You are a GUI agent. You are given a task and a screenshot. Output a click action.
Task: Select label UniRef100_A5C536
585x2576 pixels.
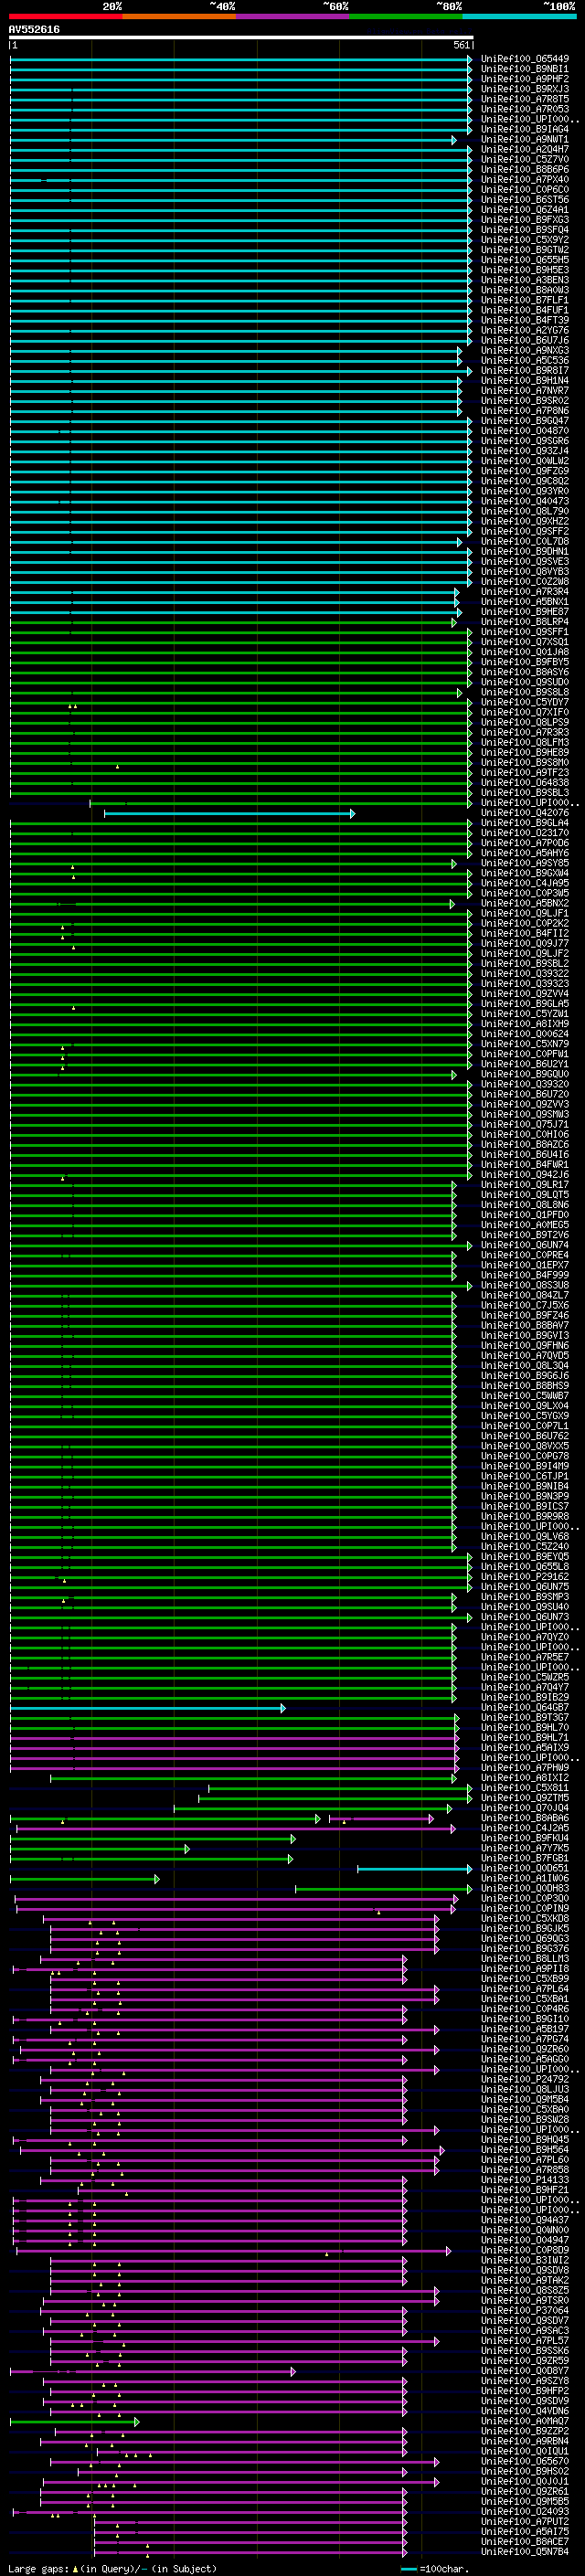click(525, 361)
